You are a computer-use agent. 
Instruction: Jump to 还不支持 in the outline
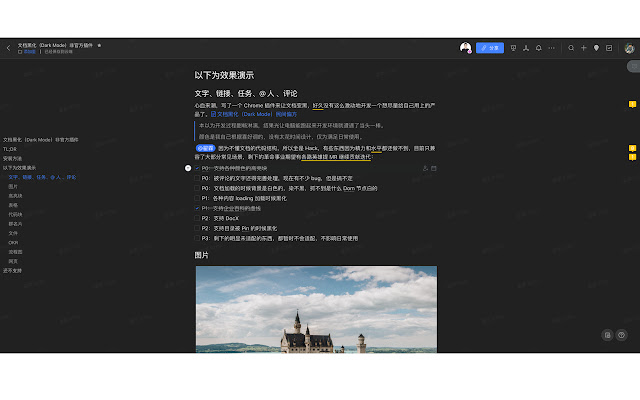[x=12, y=271]
